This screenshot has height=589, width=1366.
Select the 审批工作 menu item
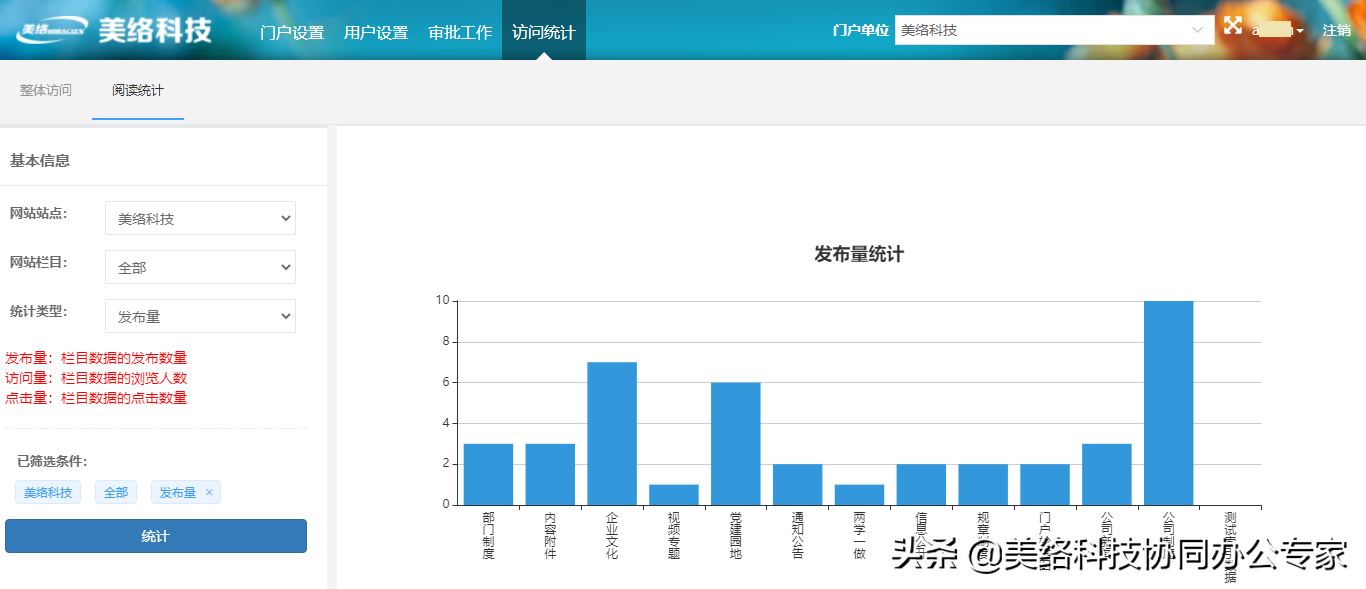click(x=459, y=31)
